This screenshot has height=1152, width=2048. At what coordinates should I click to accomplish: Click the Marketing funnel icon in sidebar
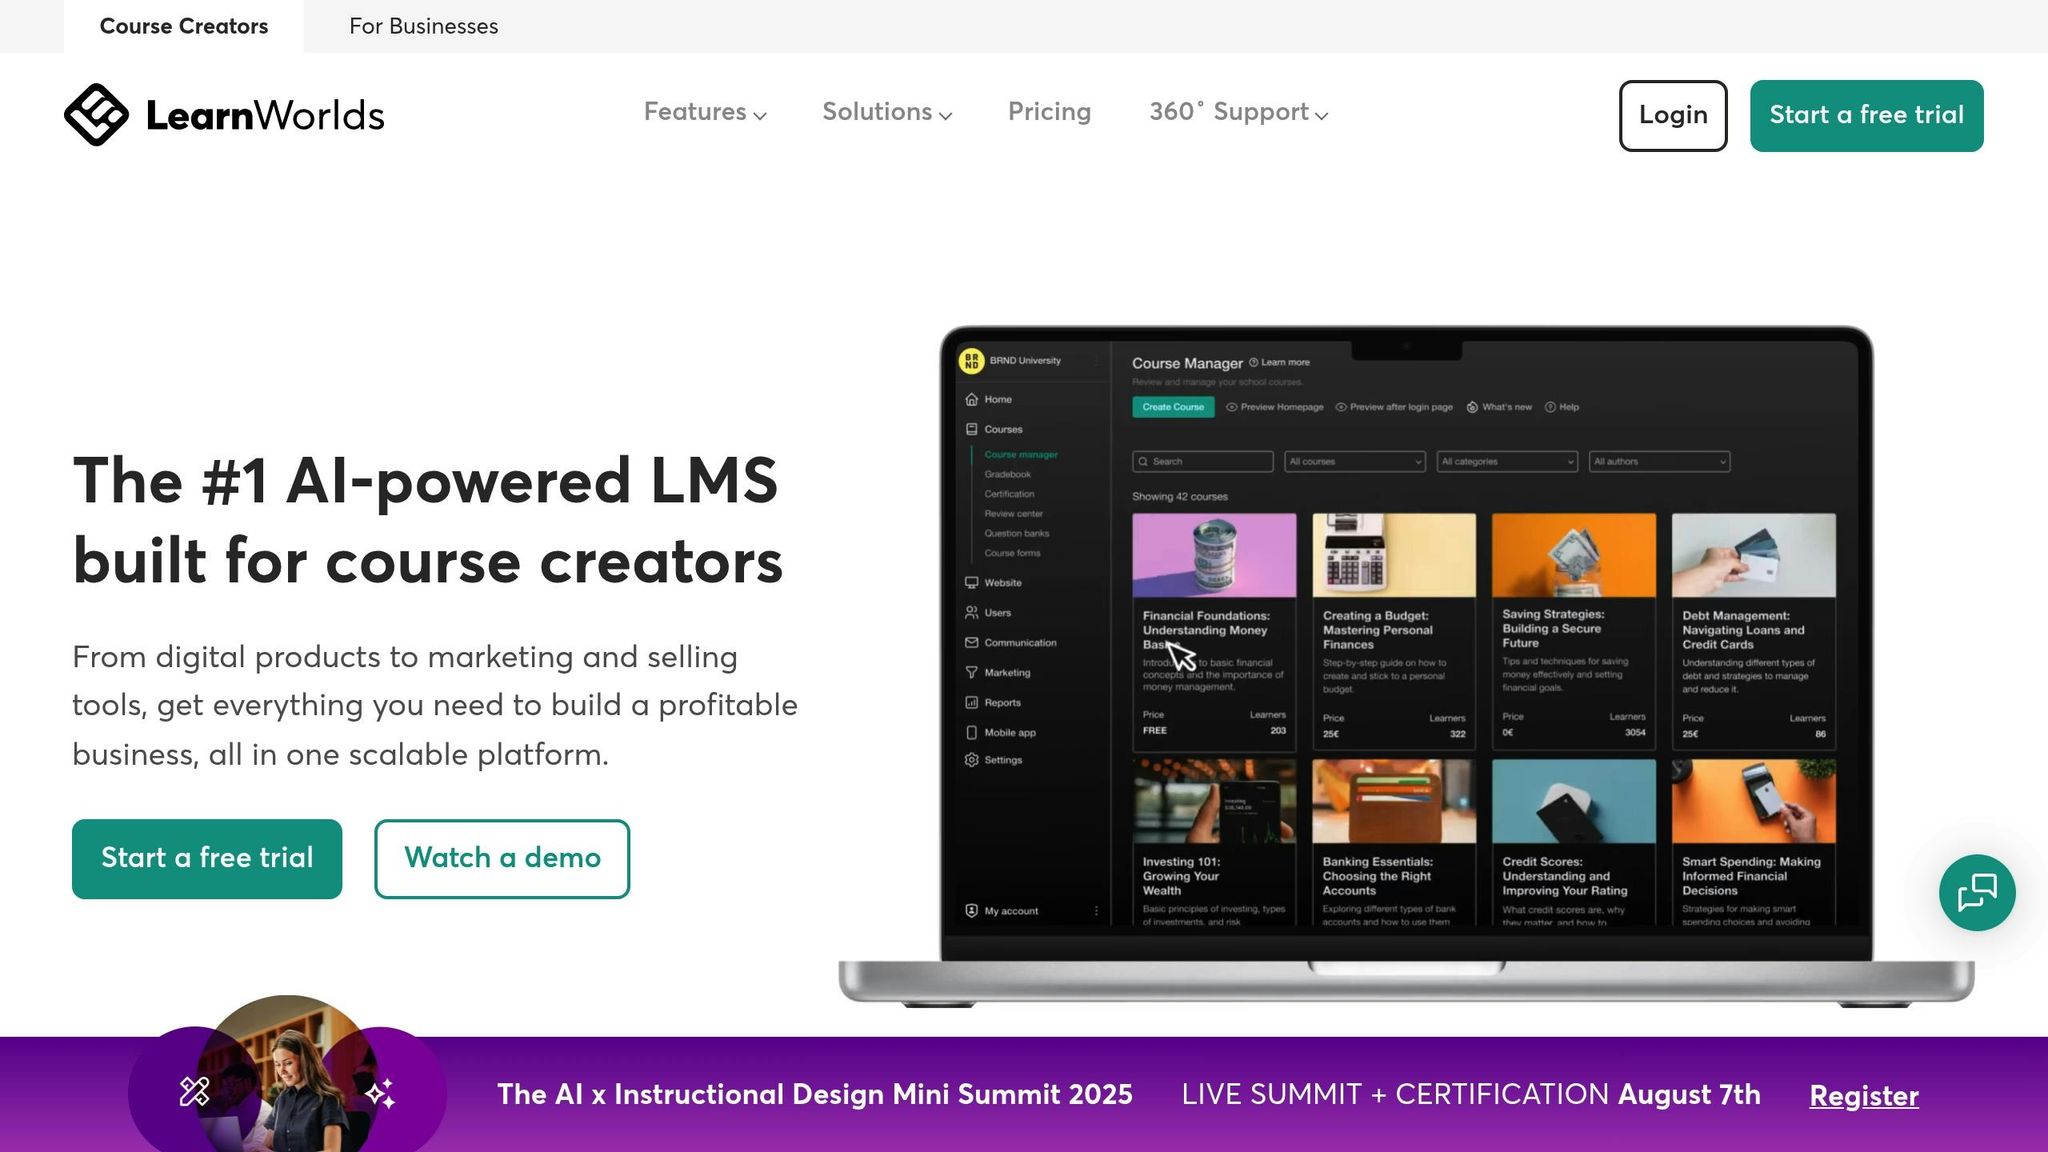coord(971,672)
